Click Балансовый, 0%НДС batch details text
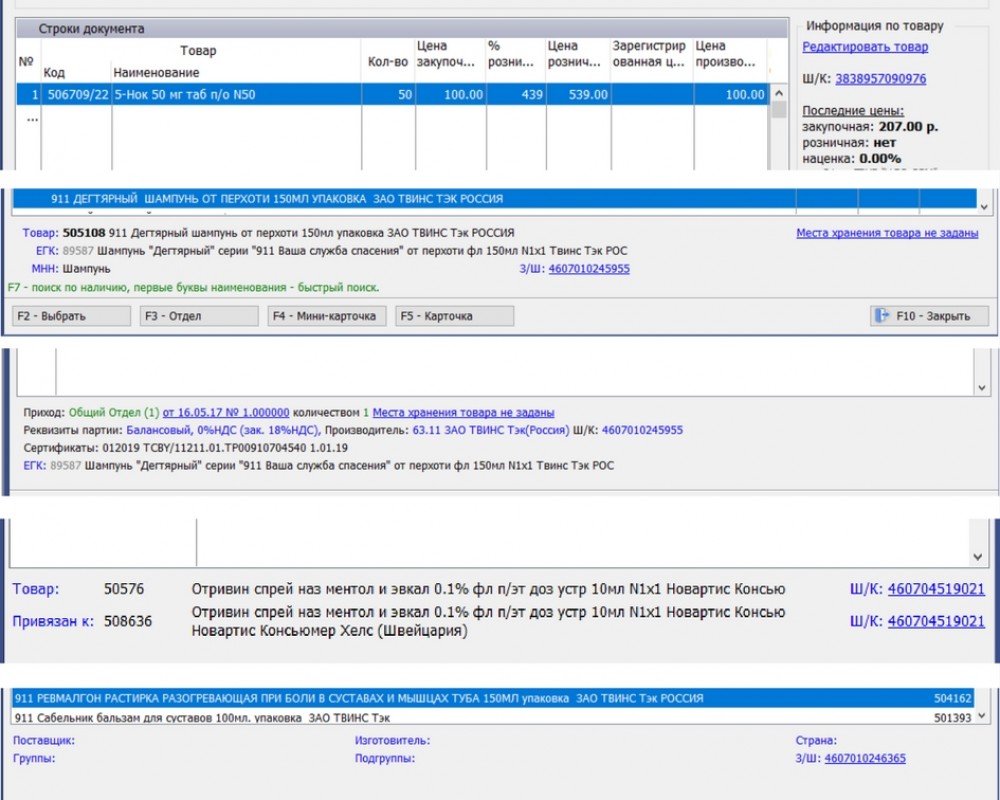Image resolution: width=1000 pixels, height=800 pixels. [x=223, y=430]
